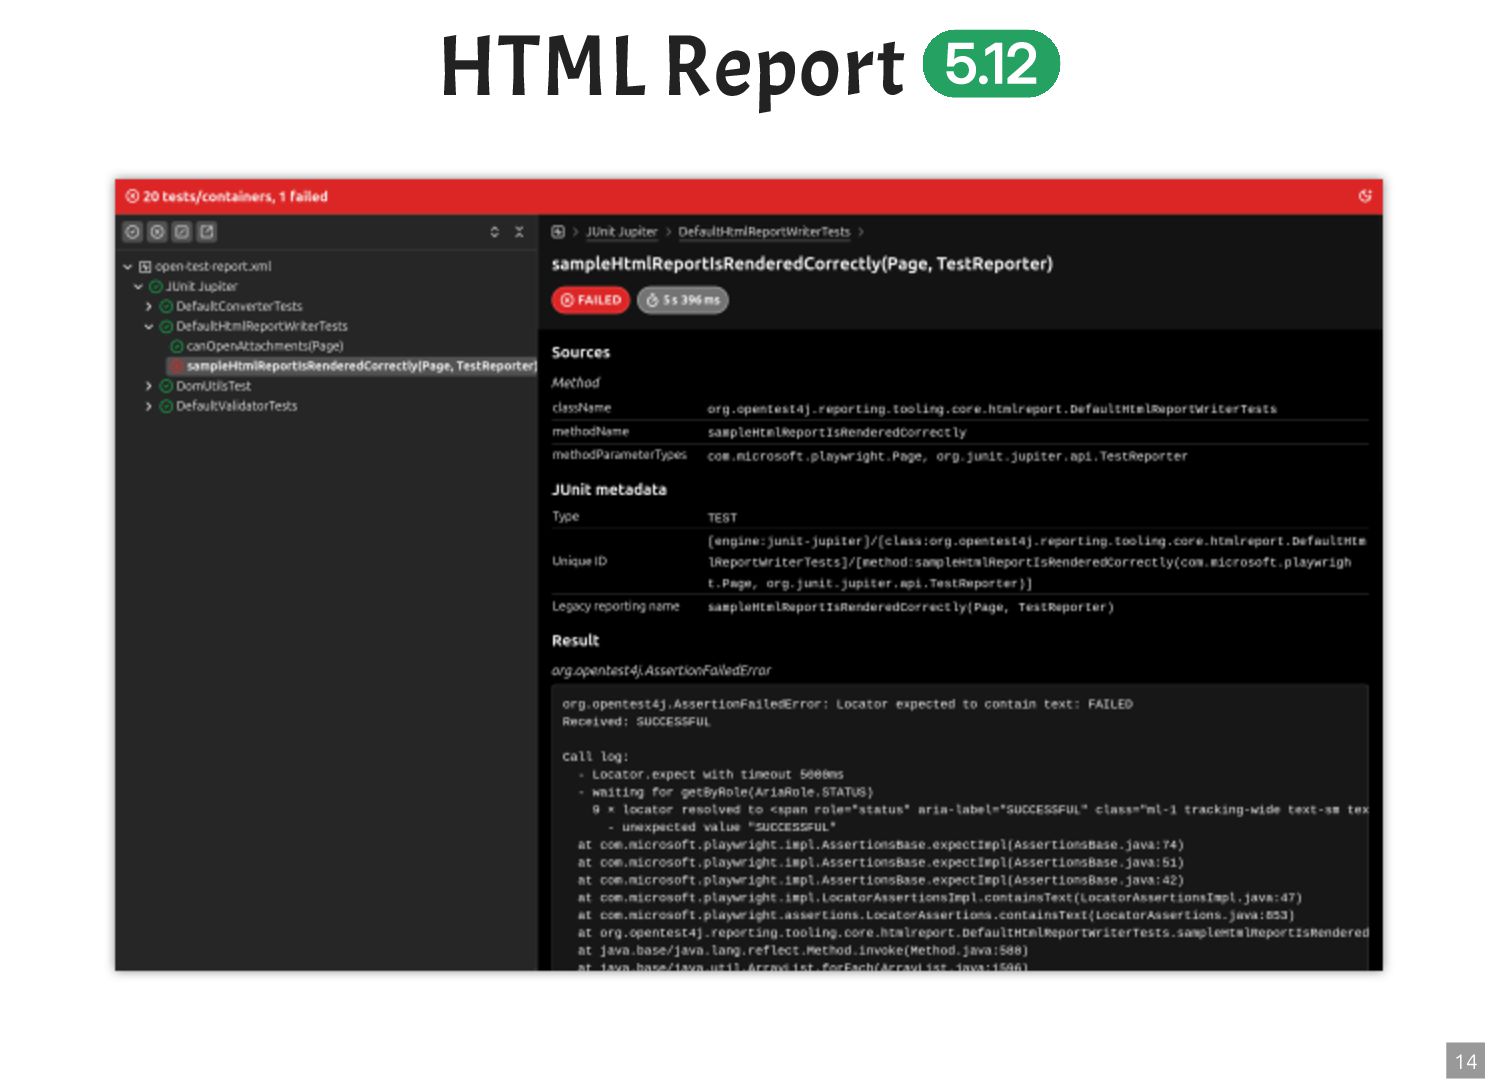Click the slide number 14 box

[1466, 1061]
